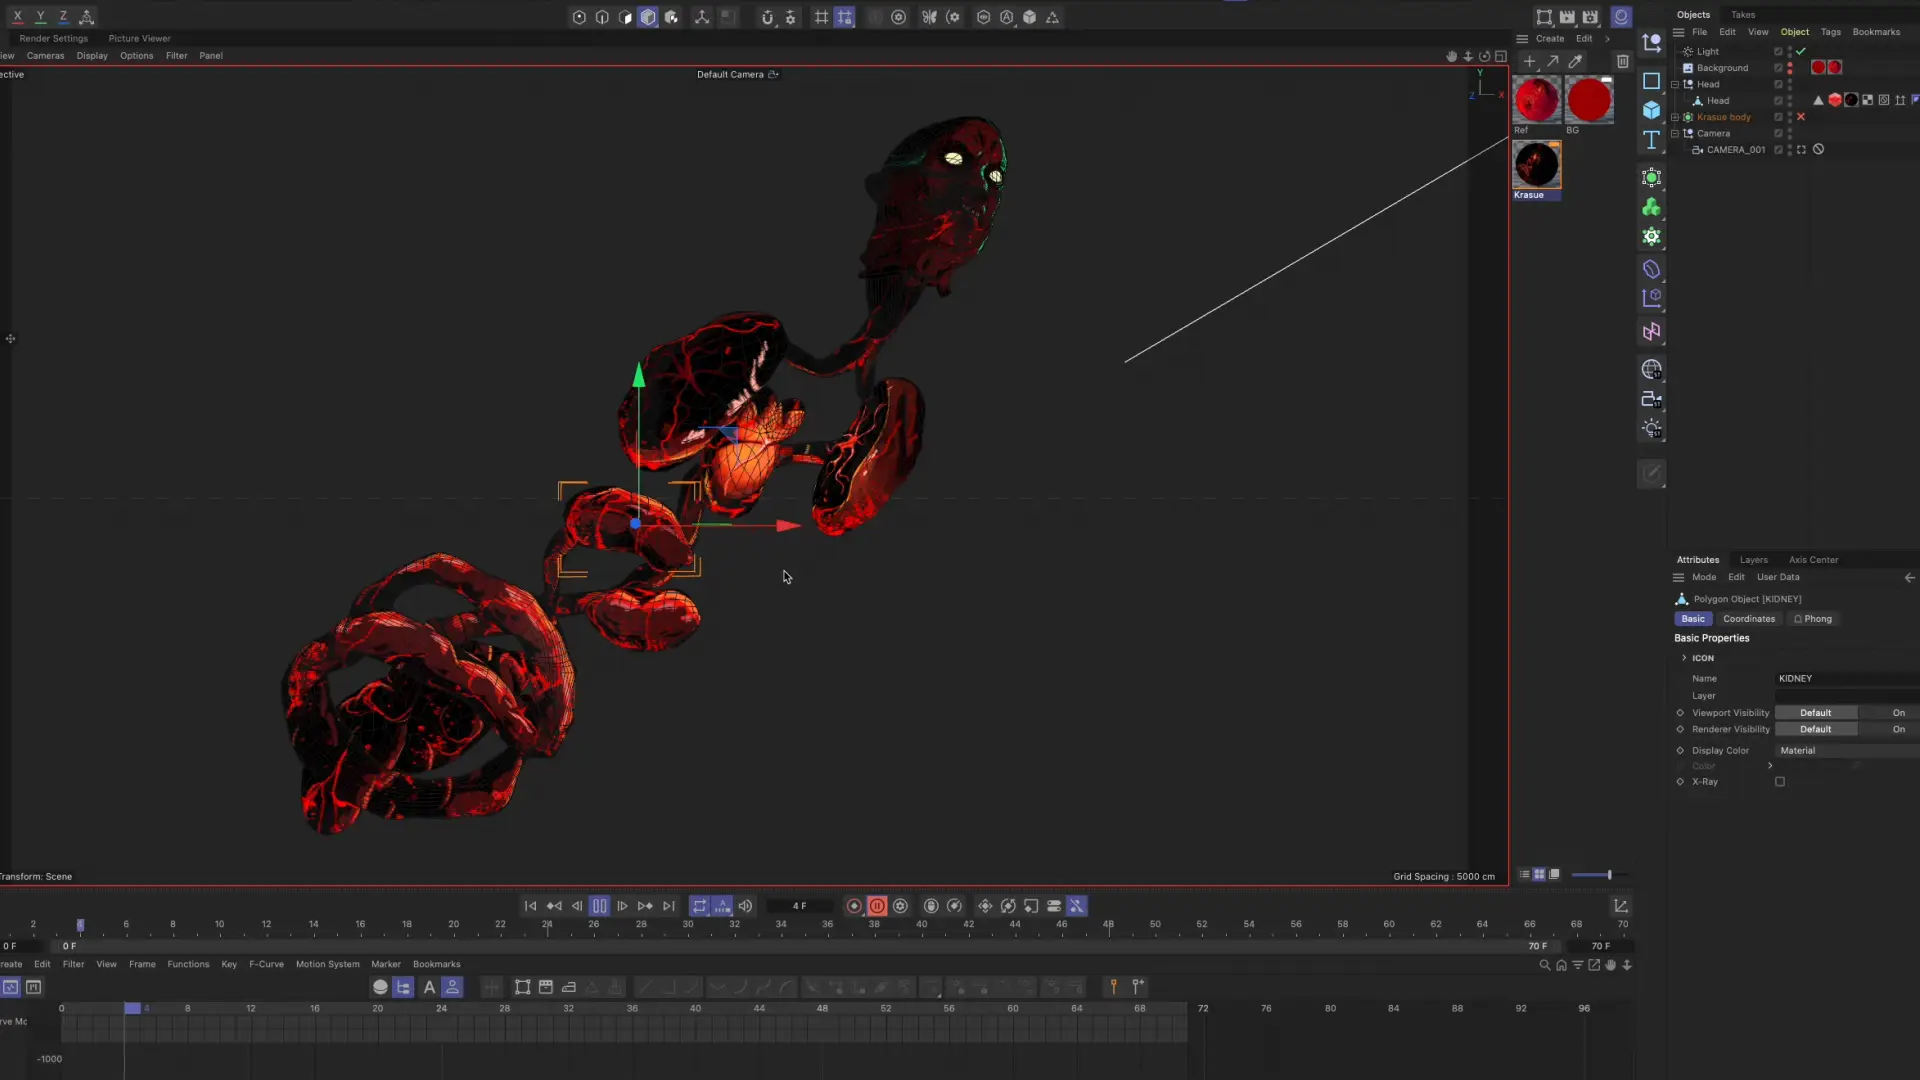This screenshot has height=1080, width=1920.
Task: Select the Krasue material thumbnail
Action: [1536, 165]
